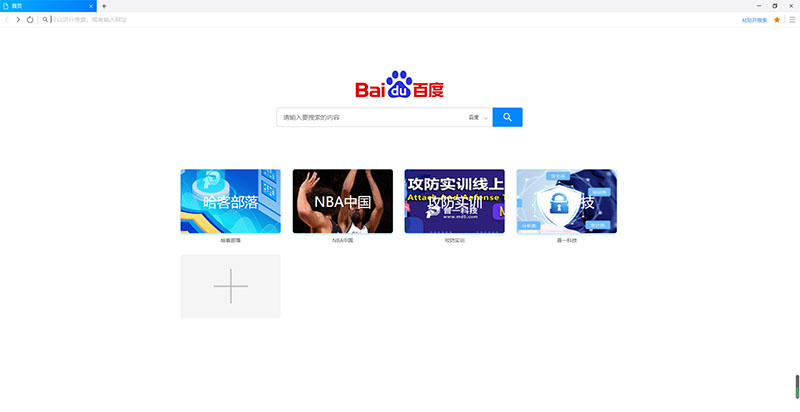Click the 攻防实训 caption below tile
The image size is (800, 412).
click(455, 241)
